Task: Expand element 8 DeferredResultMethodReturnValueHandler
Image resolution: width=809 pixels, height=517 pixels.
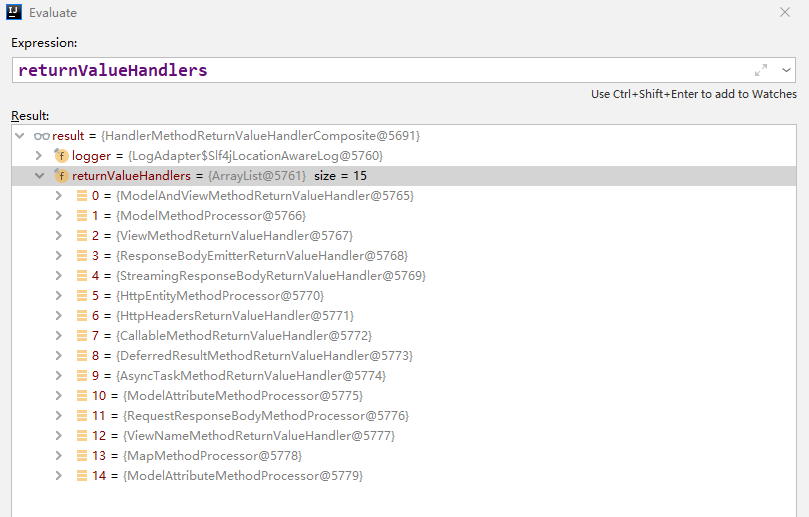Action: [59, 356]
